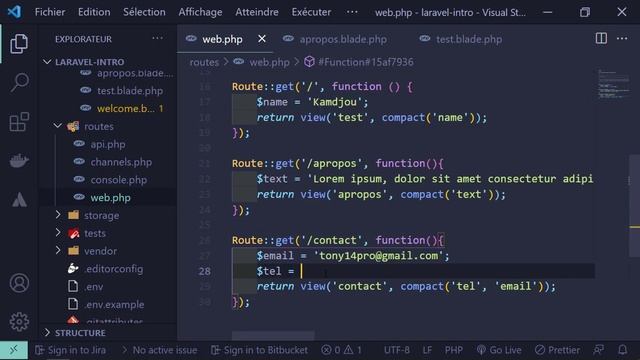This screenshot has height=360, width=640.
Task: Click the editor horizontal scrollbar
Action: (x=273, y=336)
